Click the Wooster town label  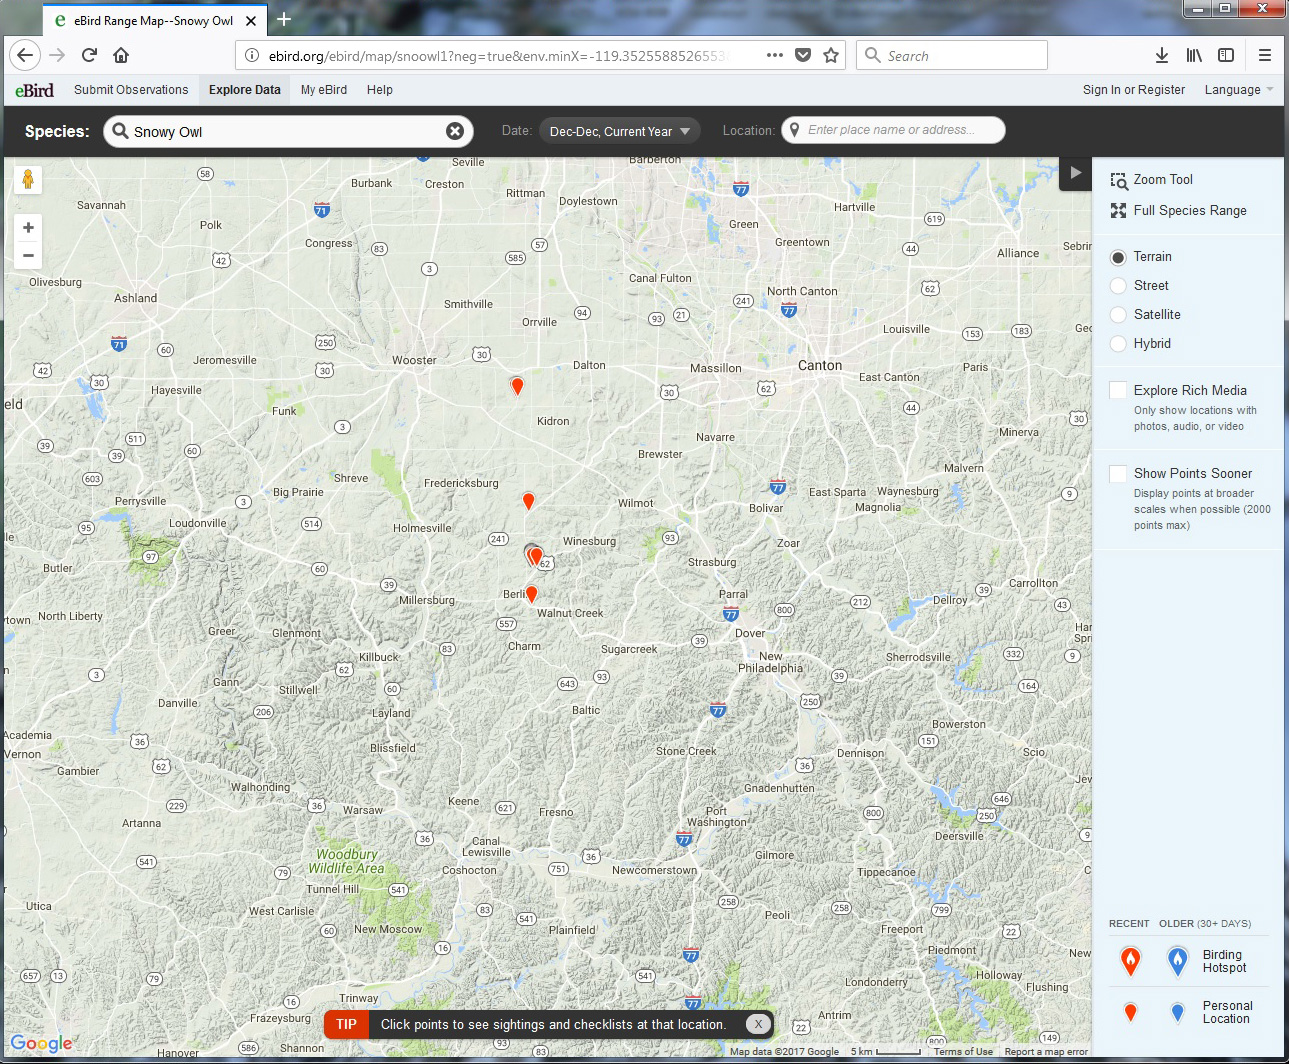[x=414, y=360]
